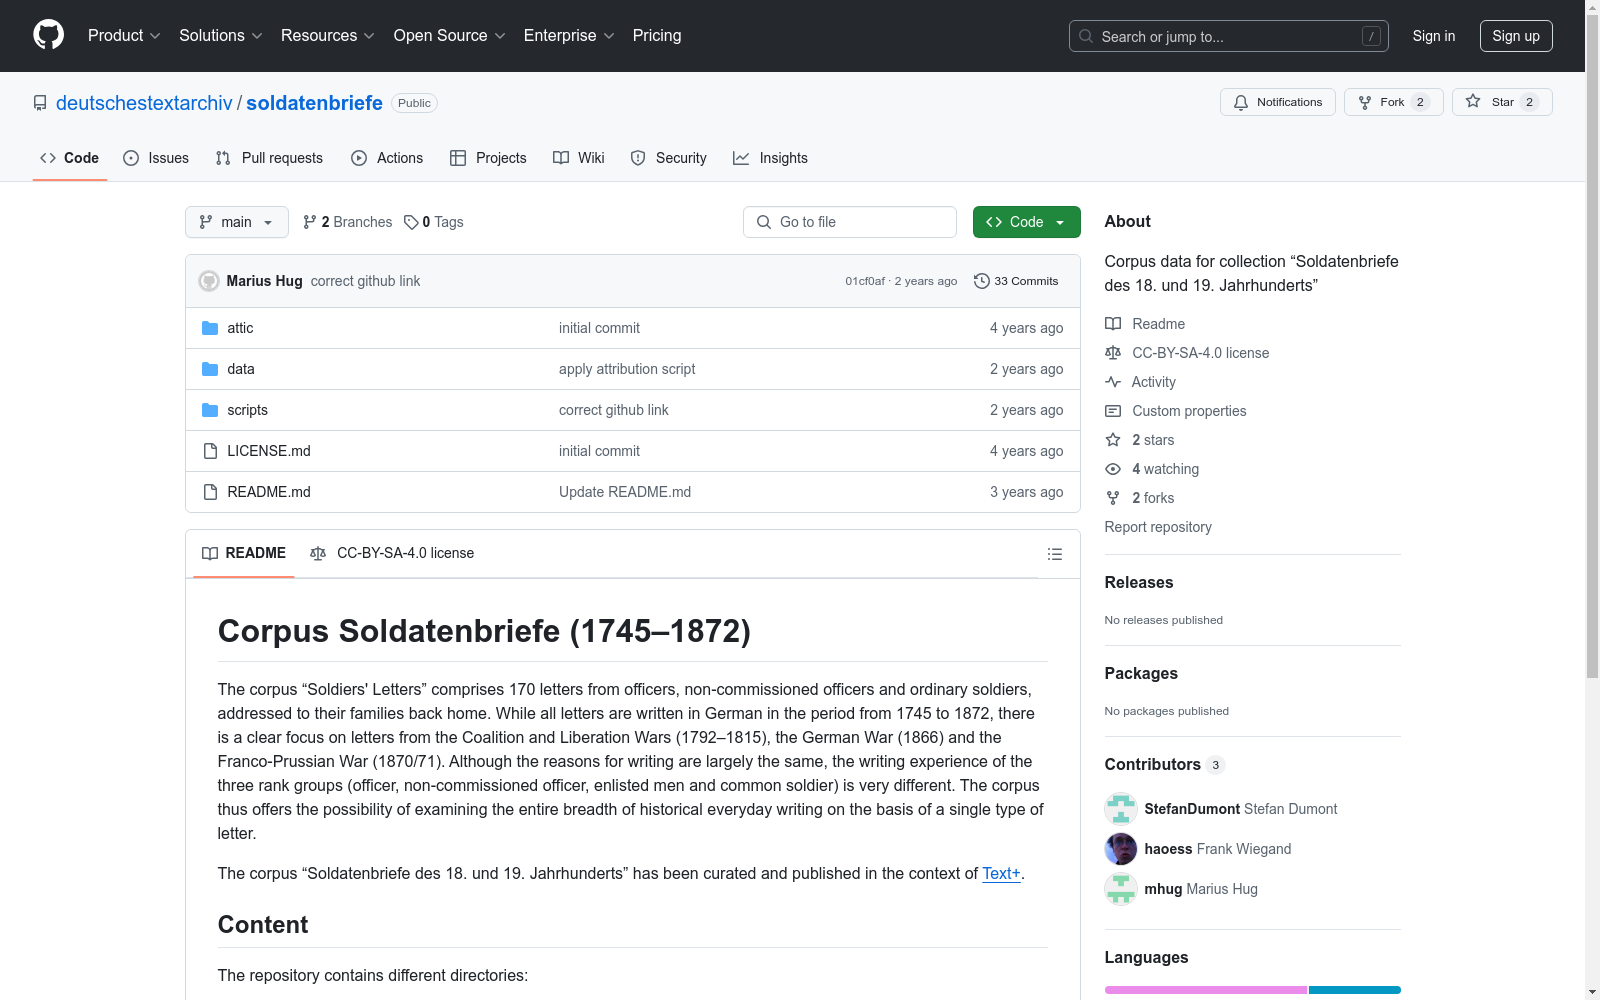Screen dimensions: 1600x1000
Task: Open the Pricing page
Action: [x=657, y=36]
